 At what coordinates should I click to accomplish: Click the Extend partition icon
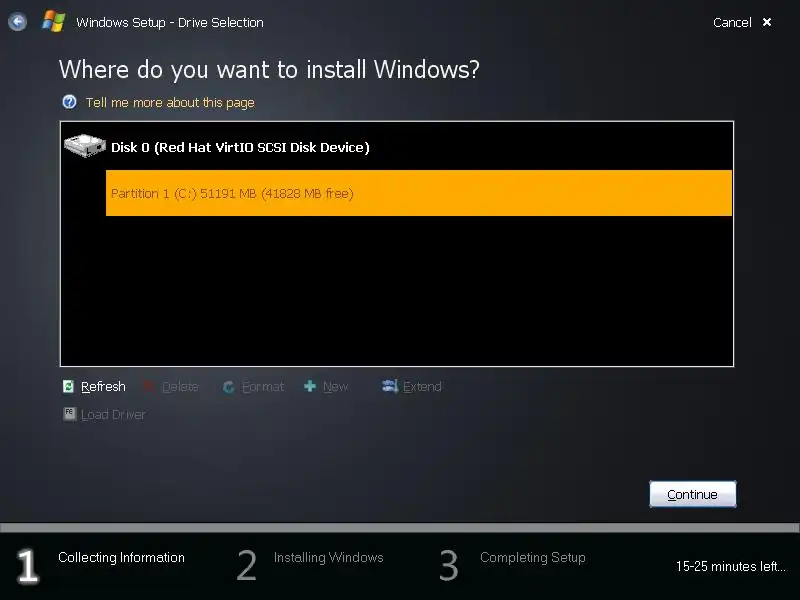tap(390, 386)
